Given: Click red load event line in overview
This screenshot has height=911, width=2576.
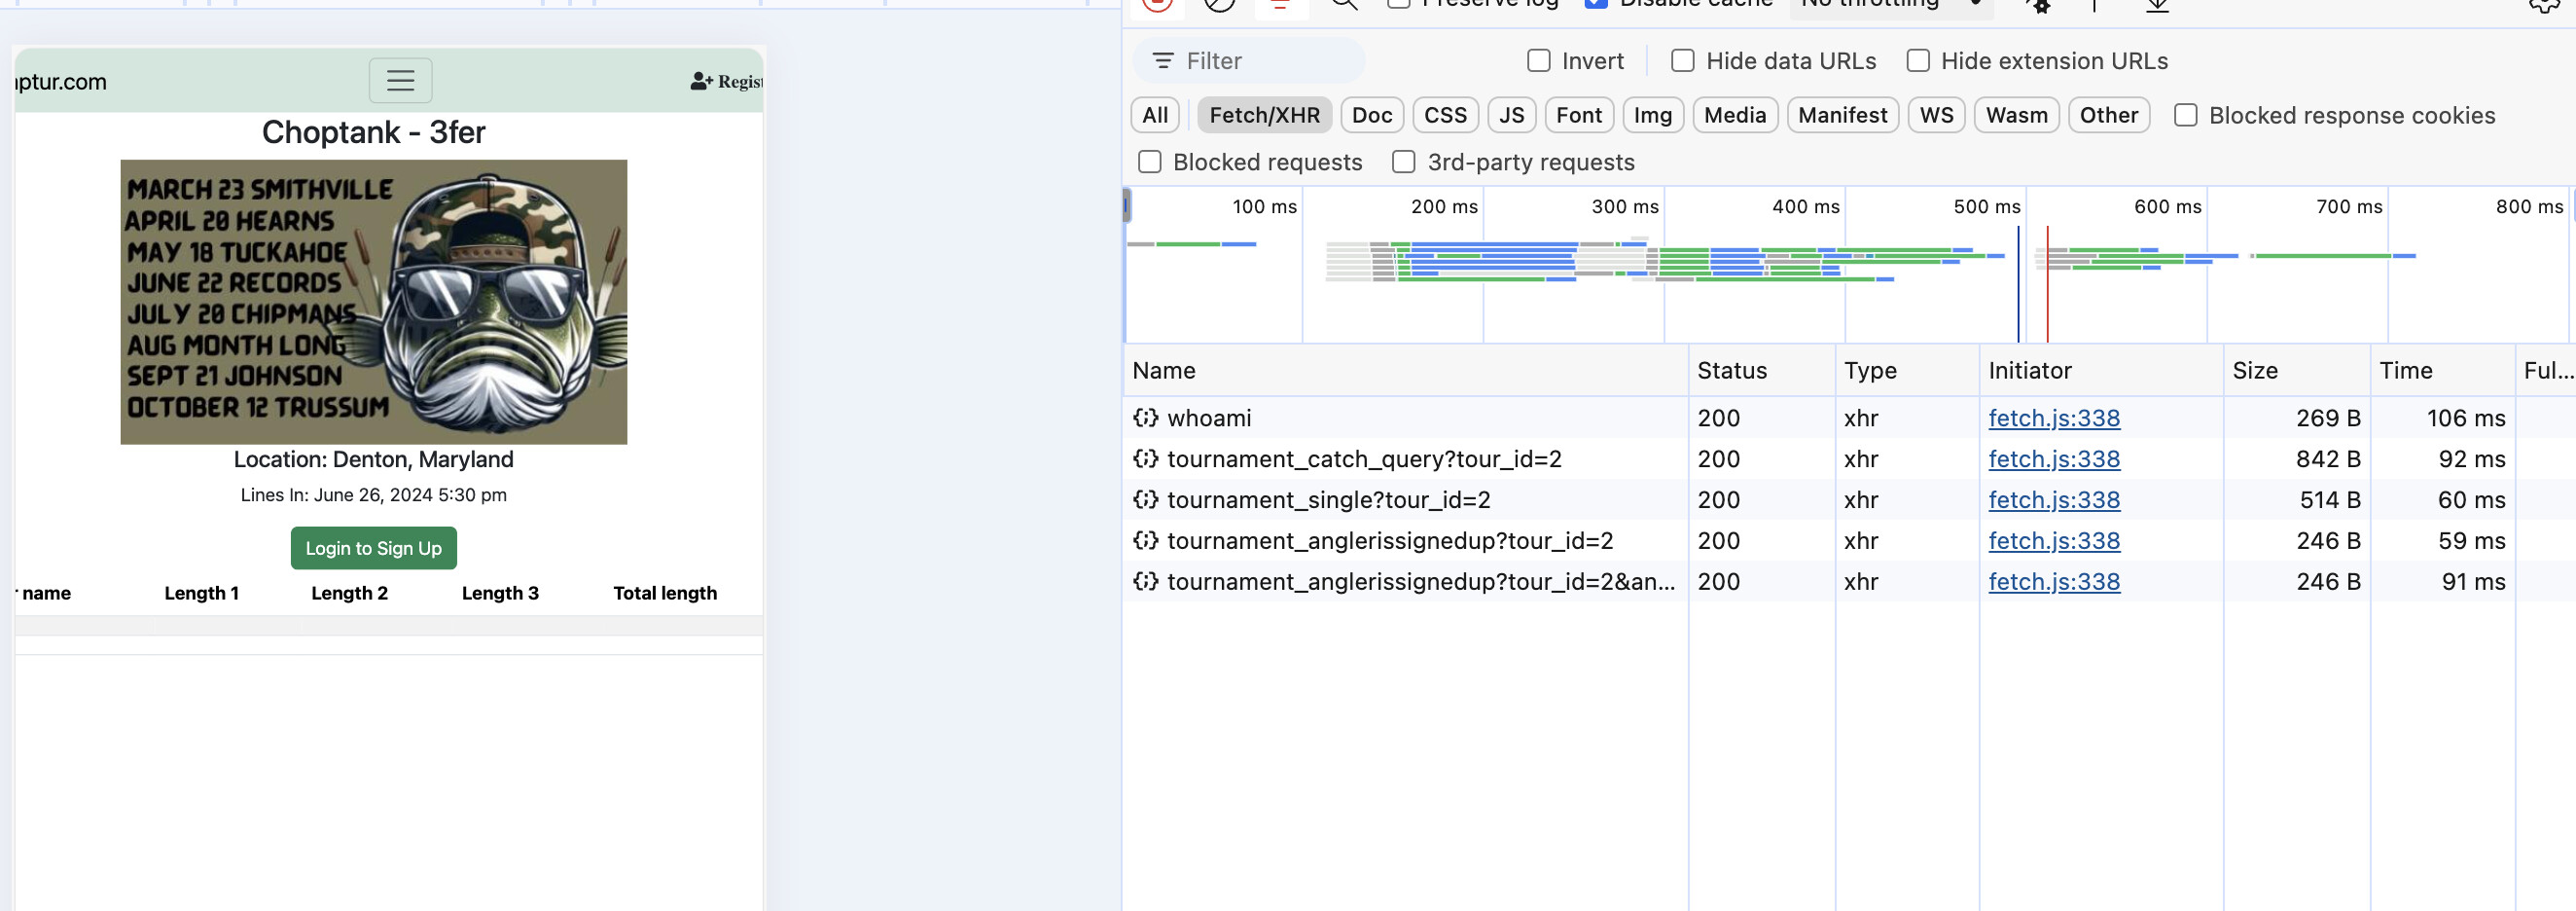Looking at the screenshot, I should (x=2047, y=285).
